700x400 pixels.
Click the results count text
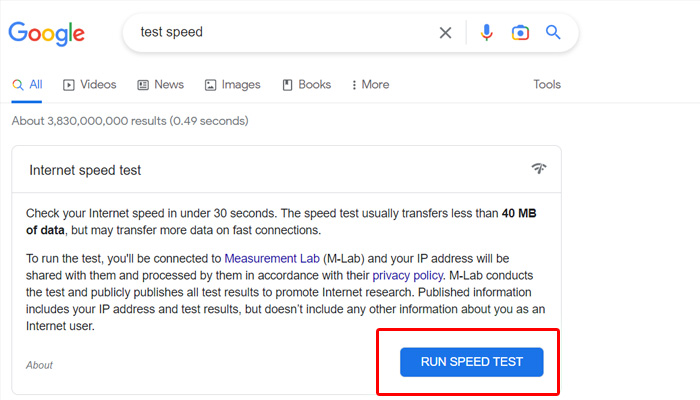point(130,121)
